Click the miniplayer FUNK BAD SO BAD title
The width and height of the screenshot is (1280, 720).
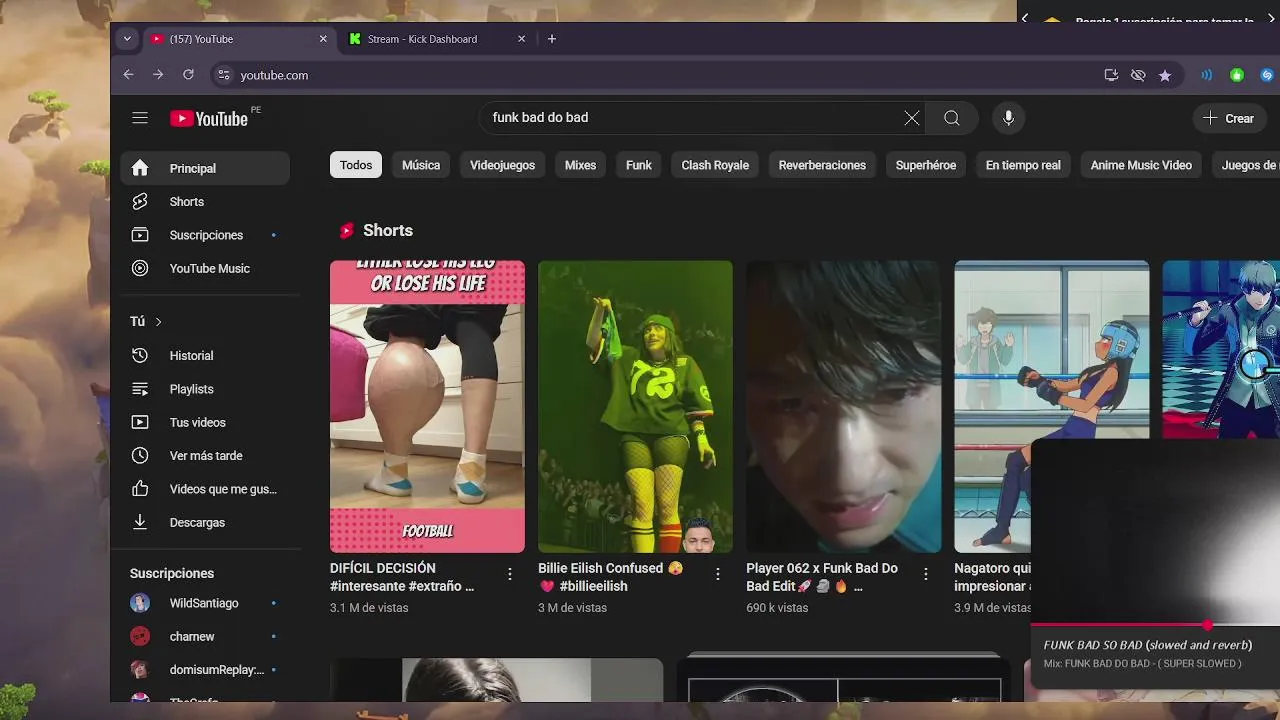(x=1148, y=645)
